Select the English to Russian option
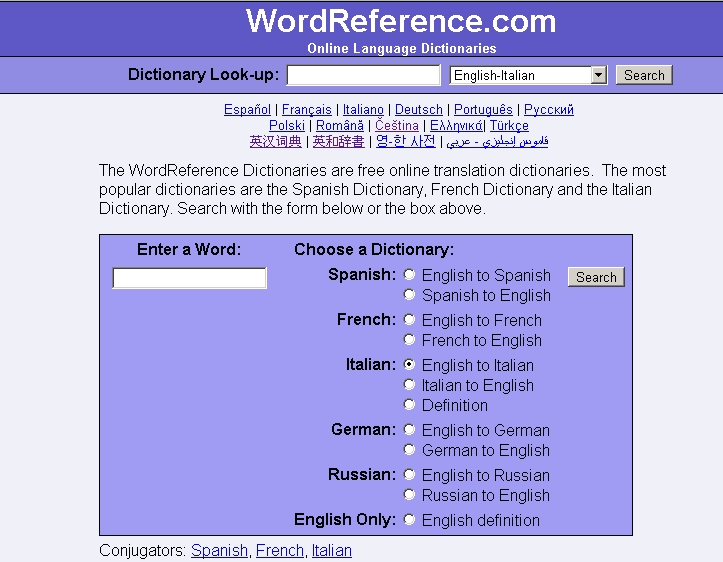This screenshot has width=723, height=562. tap(409, 474)
